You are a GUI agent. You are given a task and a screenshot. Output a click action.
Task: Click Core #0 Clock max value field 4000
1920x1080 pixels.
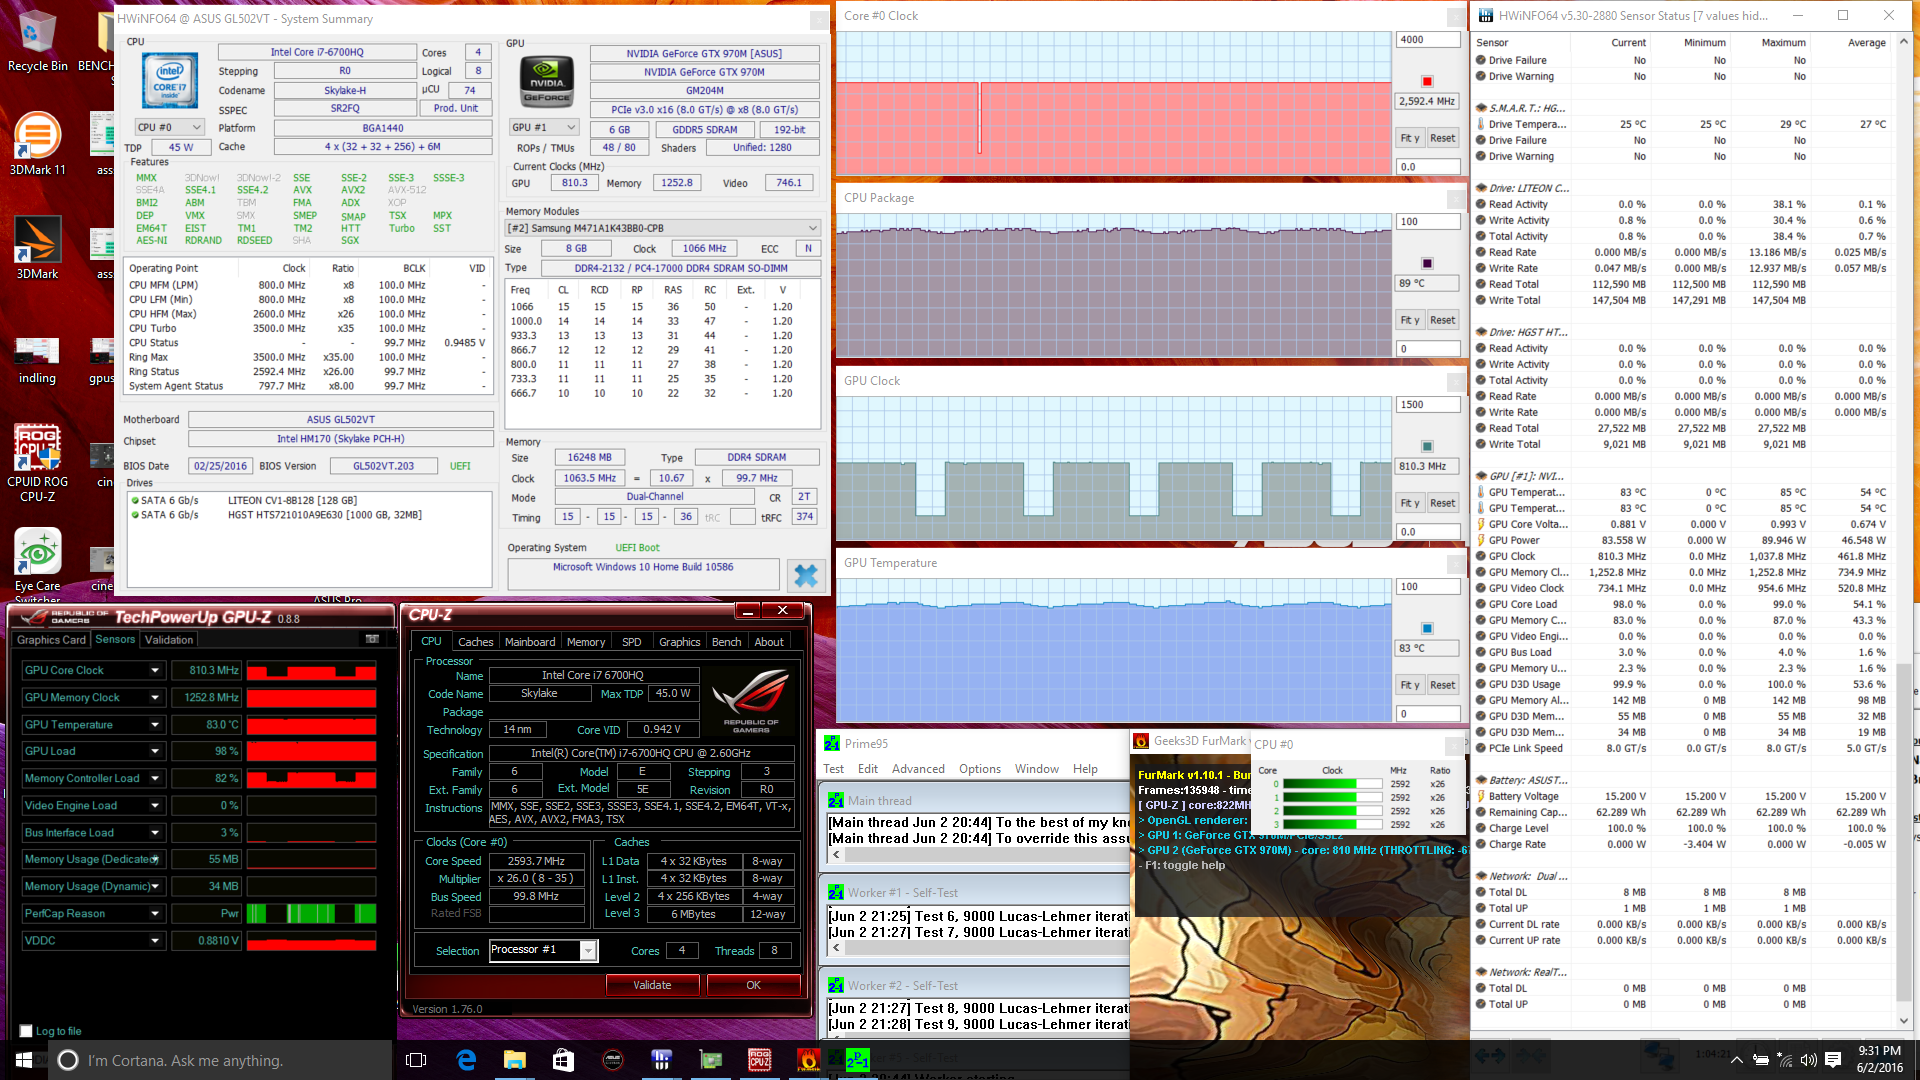[1427, 40]
